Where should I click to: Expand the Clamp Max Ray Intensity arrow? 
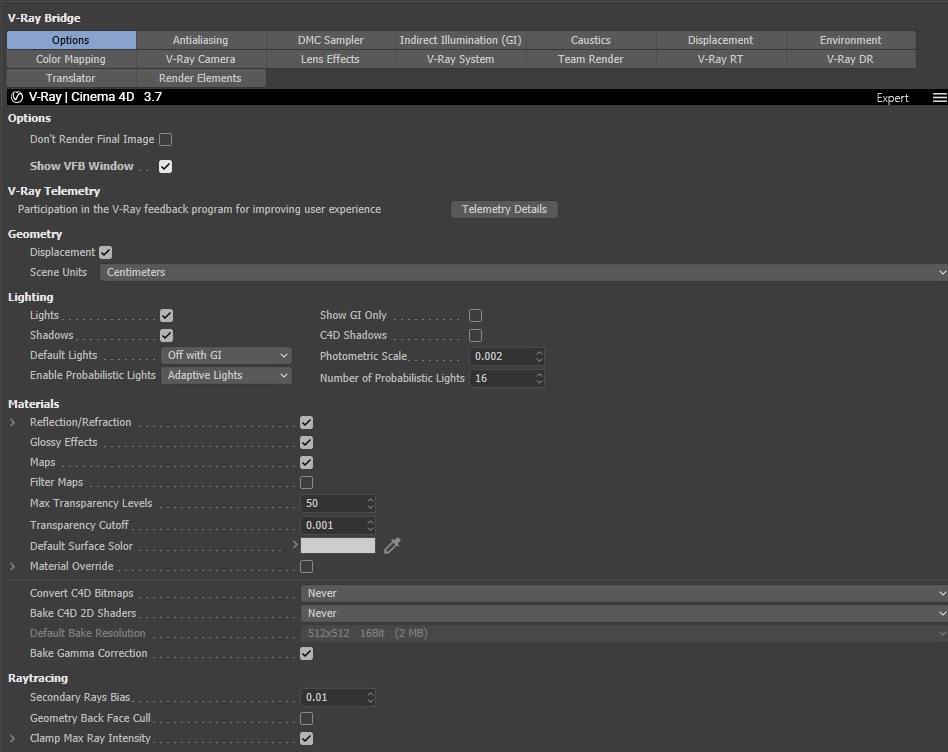pyautogui.click(x=13, y=738)
